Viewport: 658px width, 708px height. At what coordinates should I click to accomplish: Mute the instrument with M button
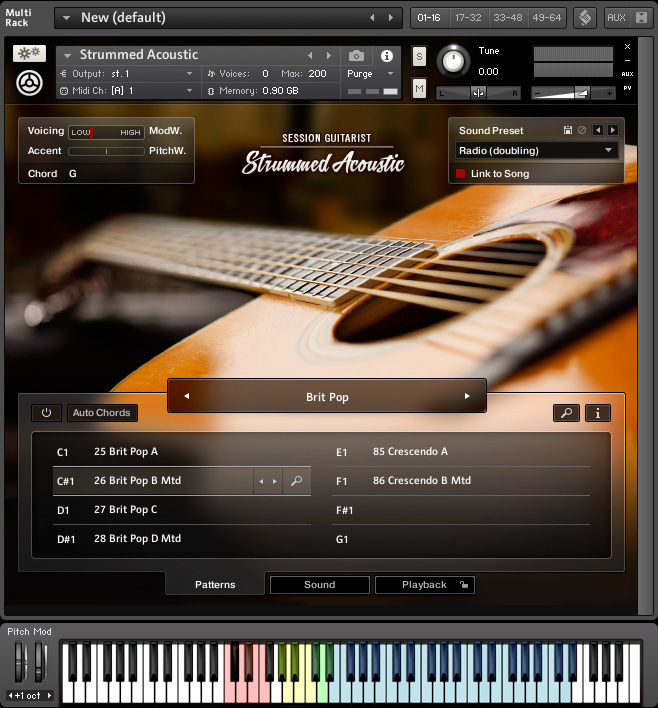point(419,90)
